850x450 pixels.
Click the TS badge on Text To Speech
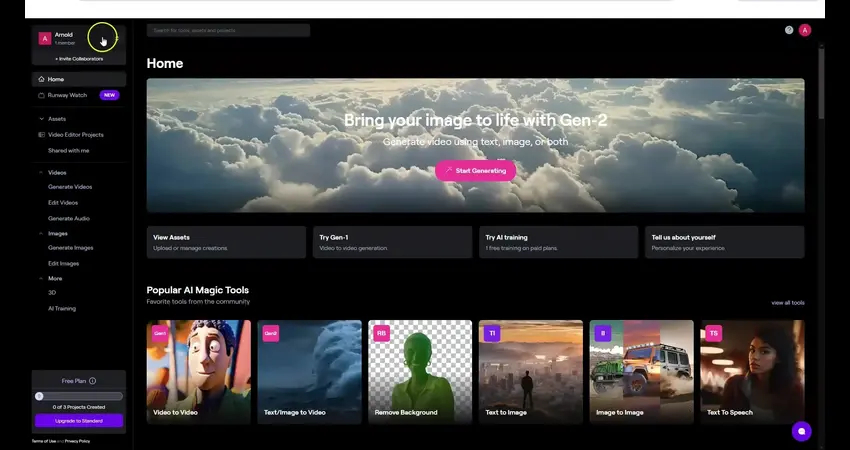pyautogui.click(x=713, y=333)
